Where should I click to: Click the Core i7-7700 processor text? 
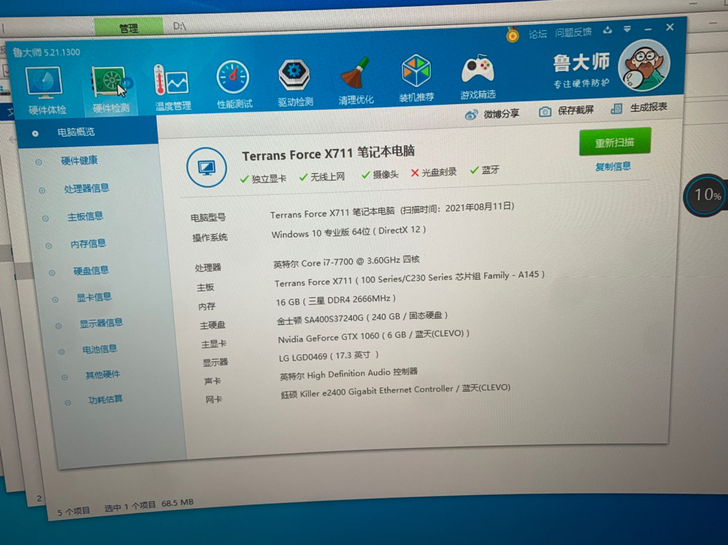tap(346, 262)
